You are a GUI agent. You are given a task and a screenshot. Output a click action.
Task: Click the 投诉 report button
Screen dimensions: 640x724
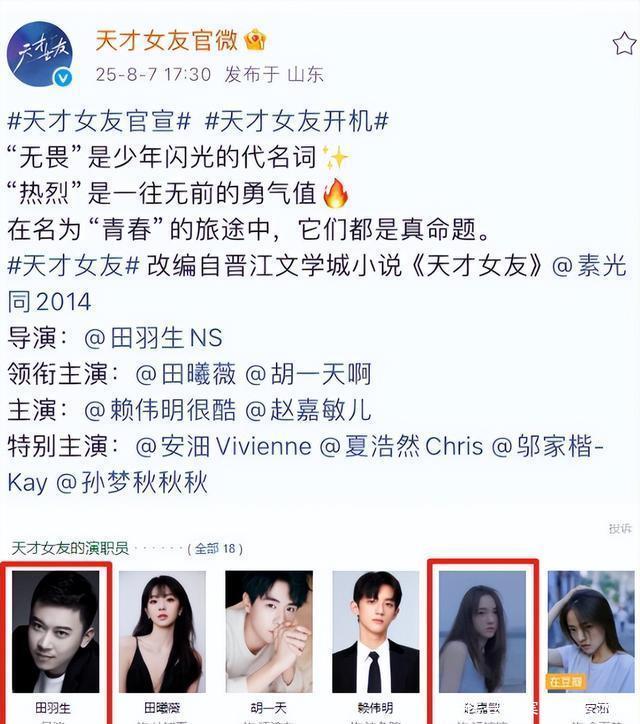tap(620, 528)
